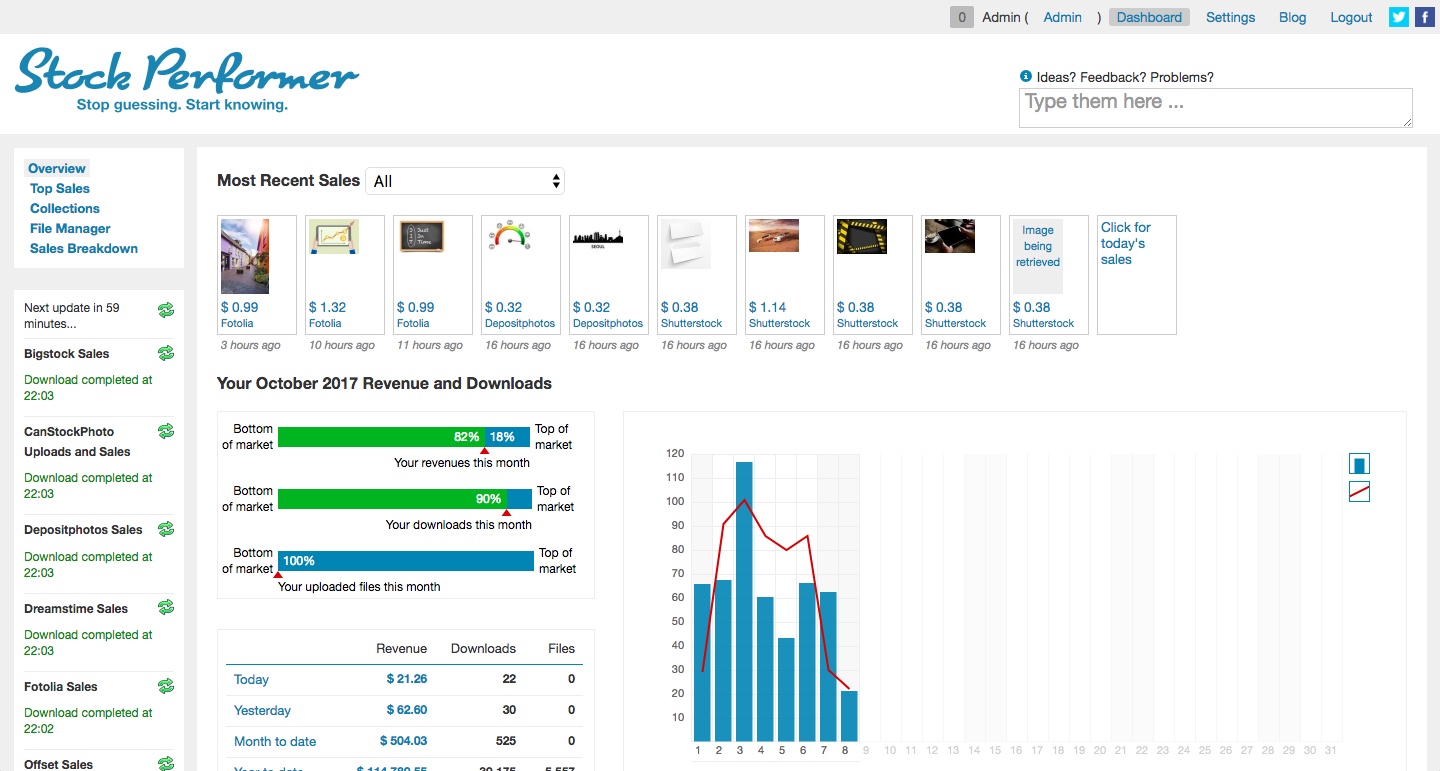The image size is (1440, 771).
Task: Open the Twitter icon in the header
Action: click(x=1398, y=17)
